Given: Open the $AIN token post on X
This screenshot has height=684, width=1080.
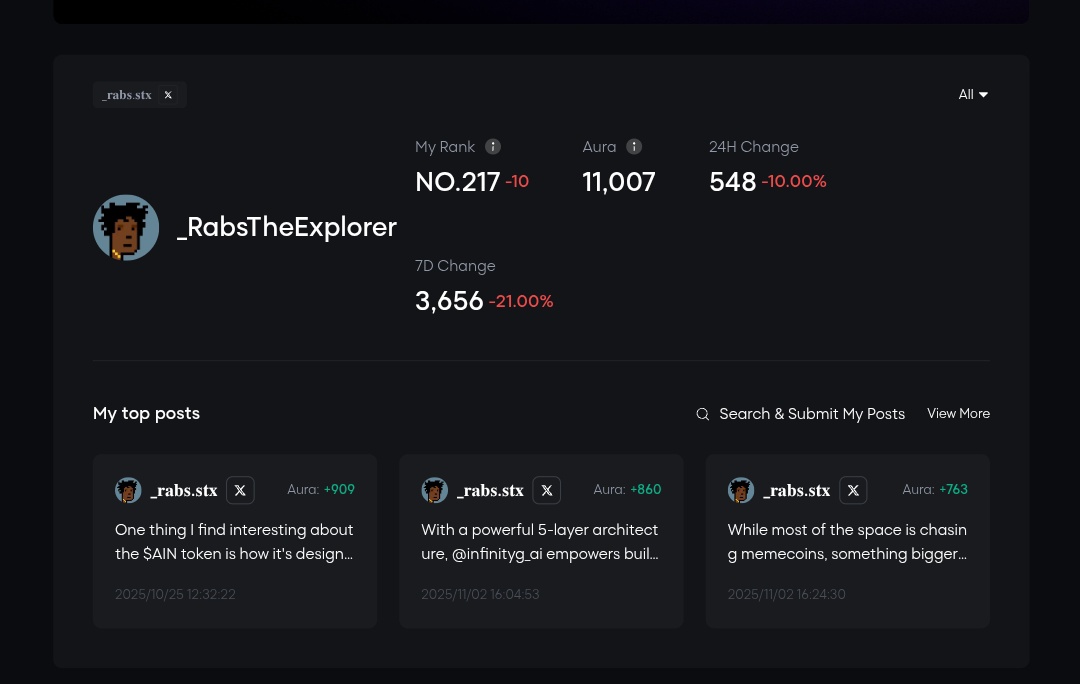Looking at the screenshot, I should (x=240, y=490).
